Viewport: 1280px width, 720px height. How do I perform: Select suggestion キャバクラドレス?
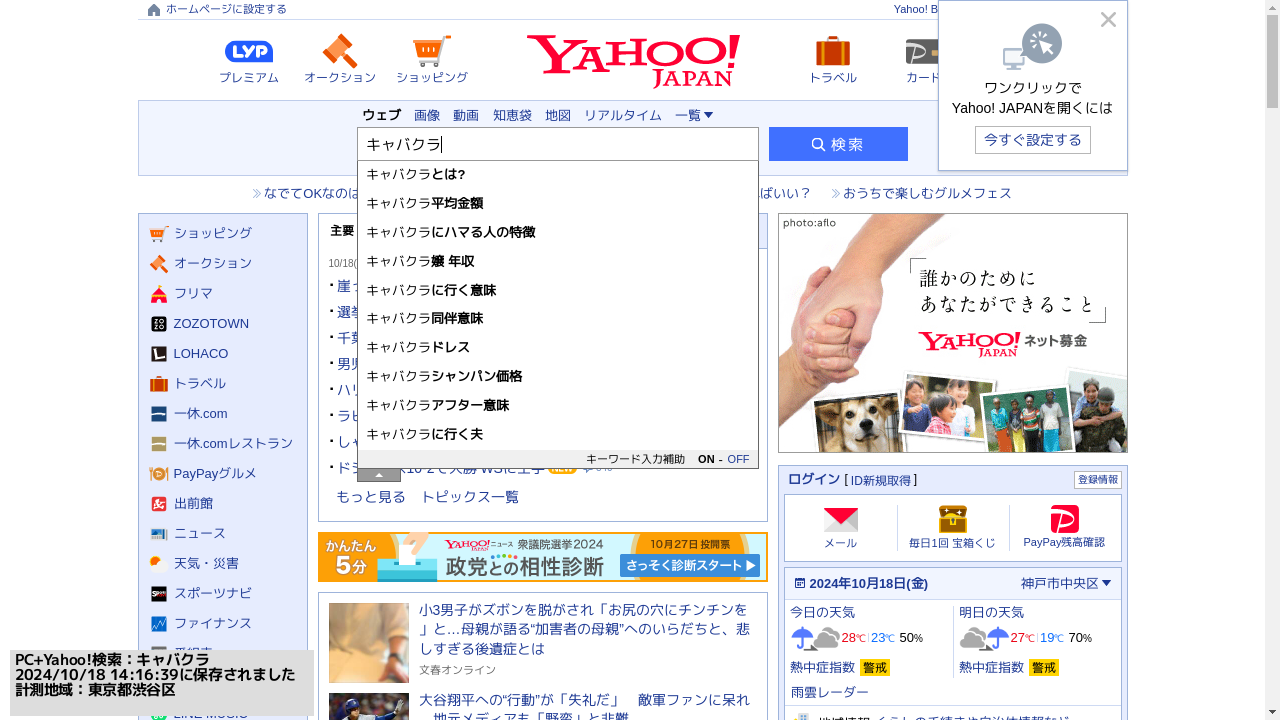click(x=558, y=347)
